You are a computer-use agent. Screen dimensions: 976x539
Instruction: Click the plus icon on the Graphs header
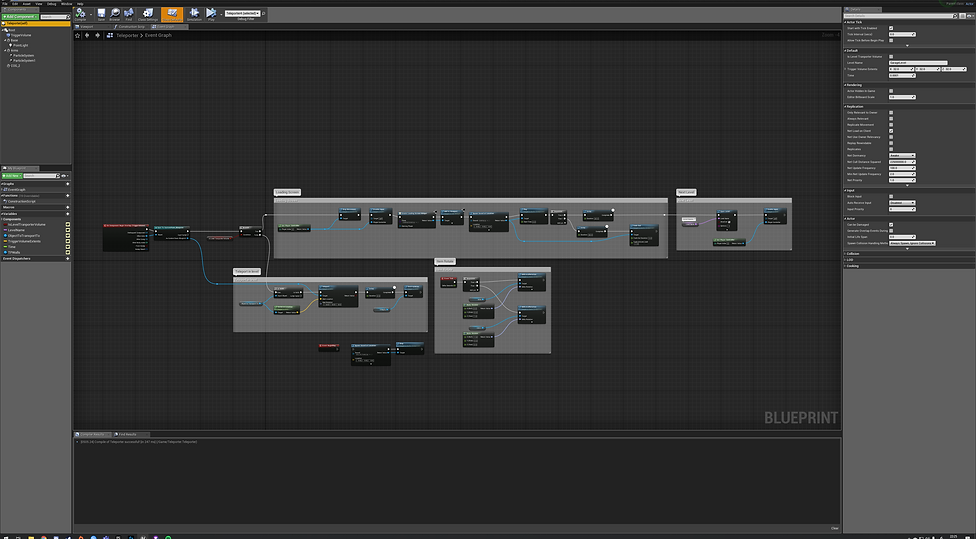click(x=68, y=184)
